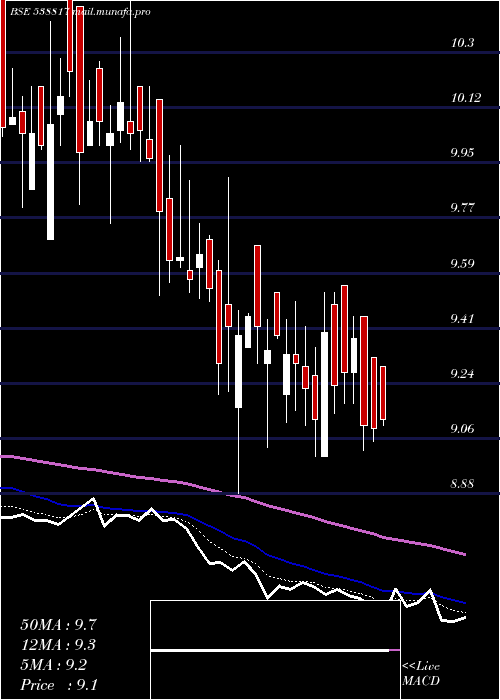Viewport: 500px width, 700px height.
Task: Click the 50MA : 9.7 legend text
Action: pyautogui.click(x=58, y=625)
